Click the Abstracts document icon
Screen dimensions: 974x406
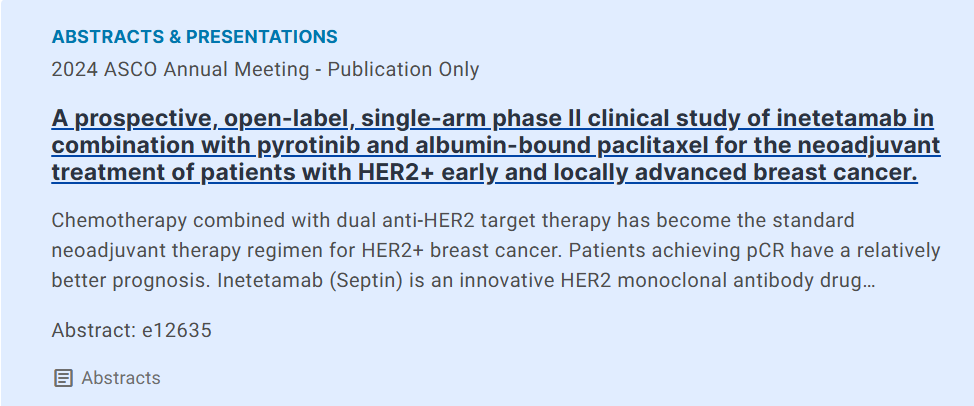[x=63, y=378]
